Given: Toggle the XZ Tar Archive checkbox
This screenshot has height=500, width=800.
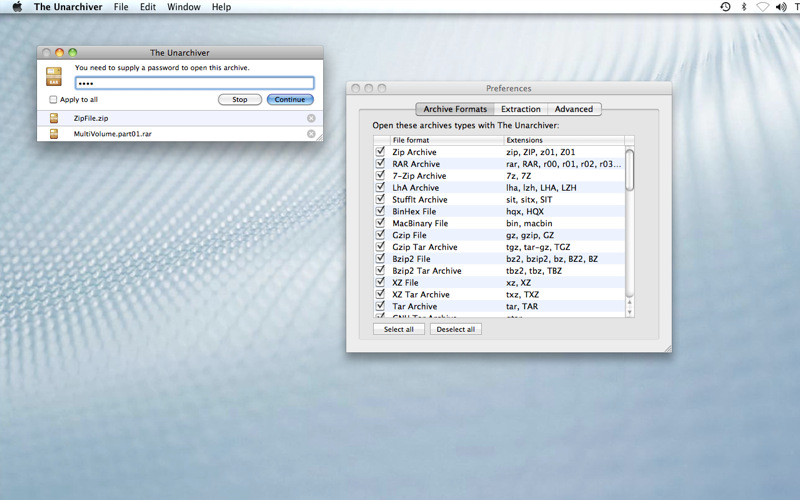Looking at the screenshot, I should pyautogui.click(x=380, y=294).
